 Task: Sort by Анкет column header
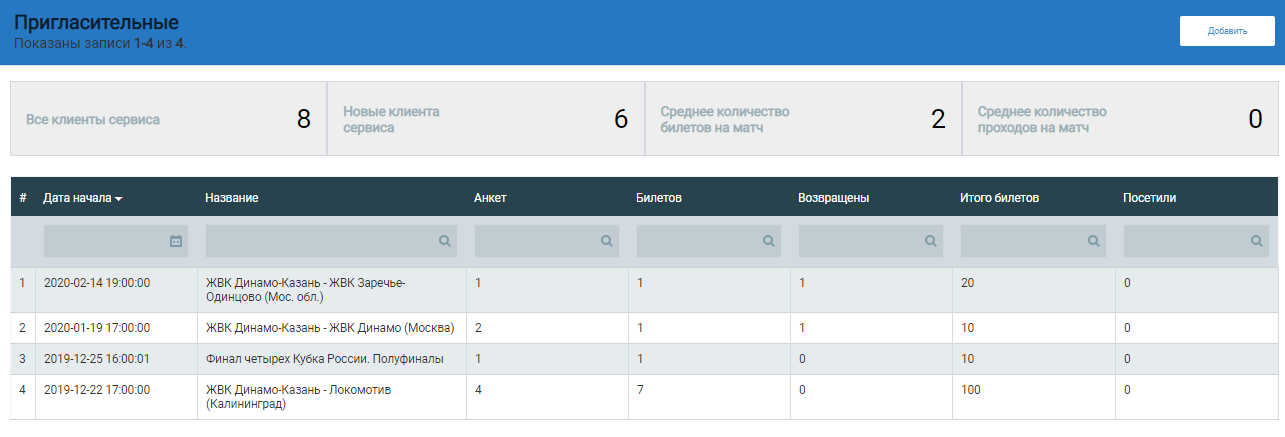490,198
